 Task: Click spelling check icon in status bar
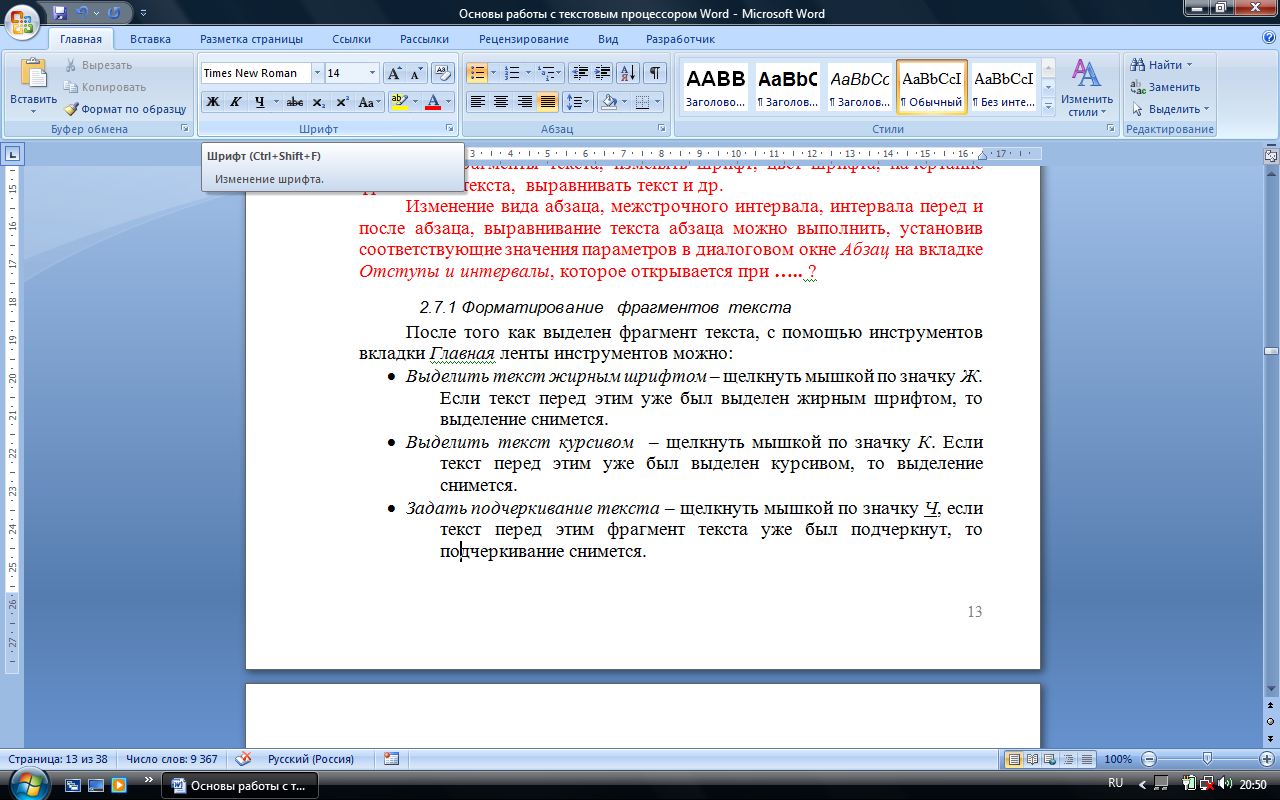point(243,759)
